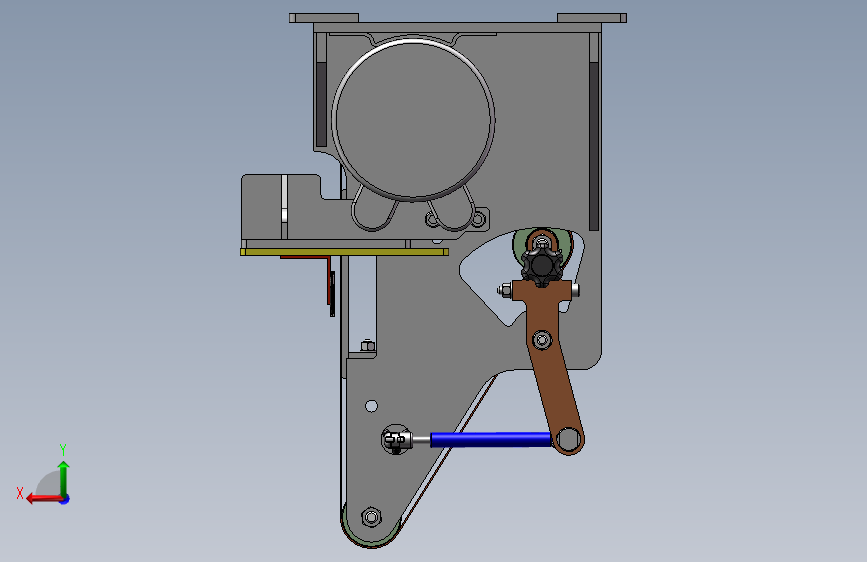Select the ball joint at strut's left end
Screen dimensions: 867x562
[396, 440]
